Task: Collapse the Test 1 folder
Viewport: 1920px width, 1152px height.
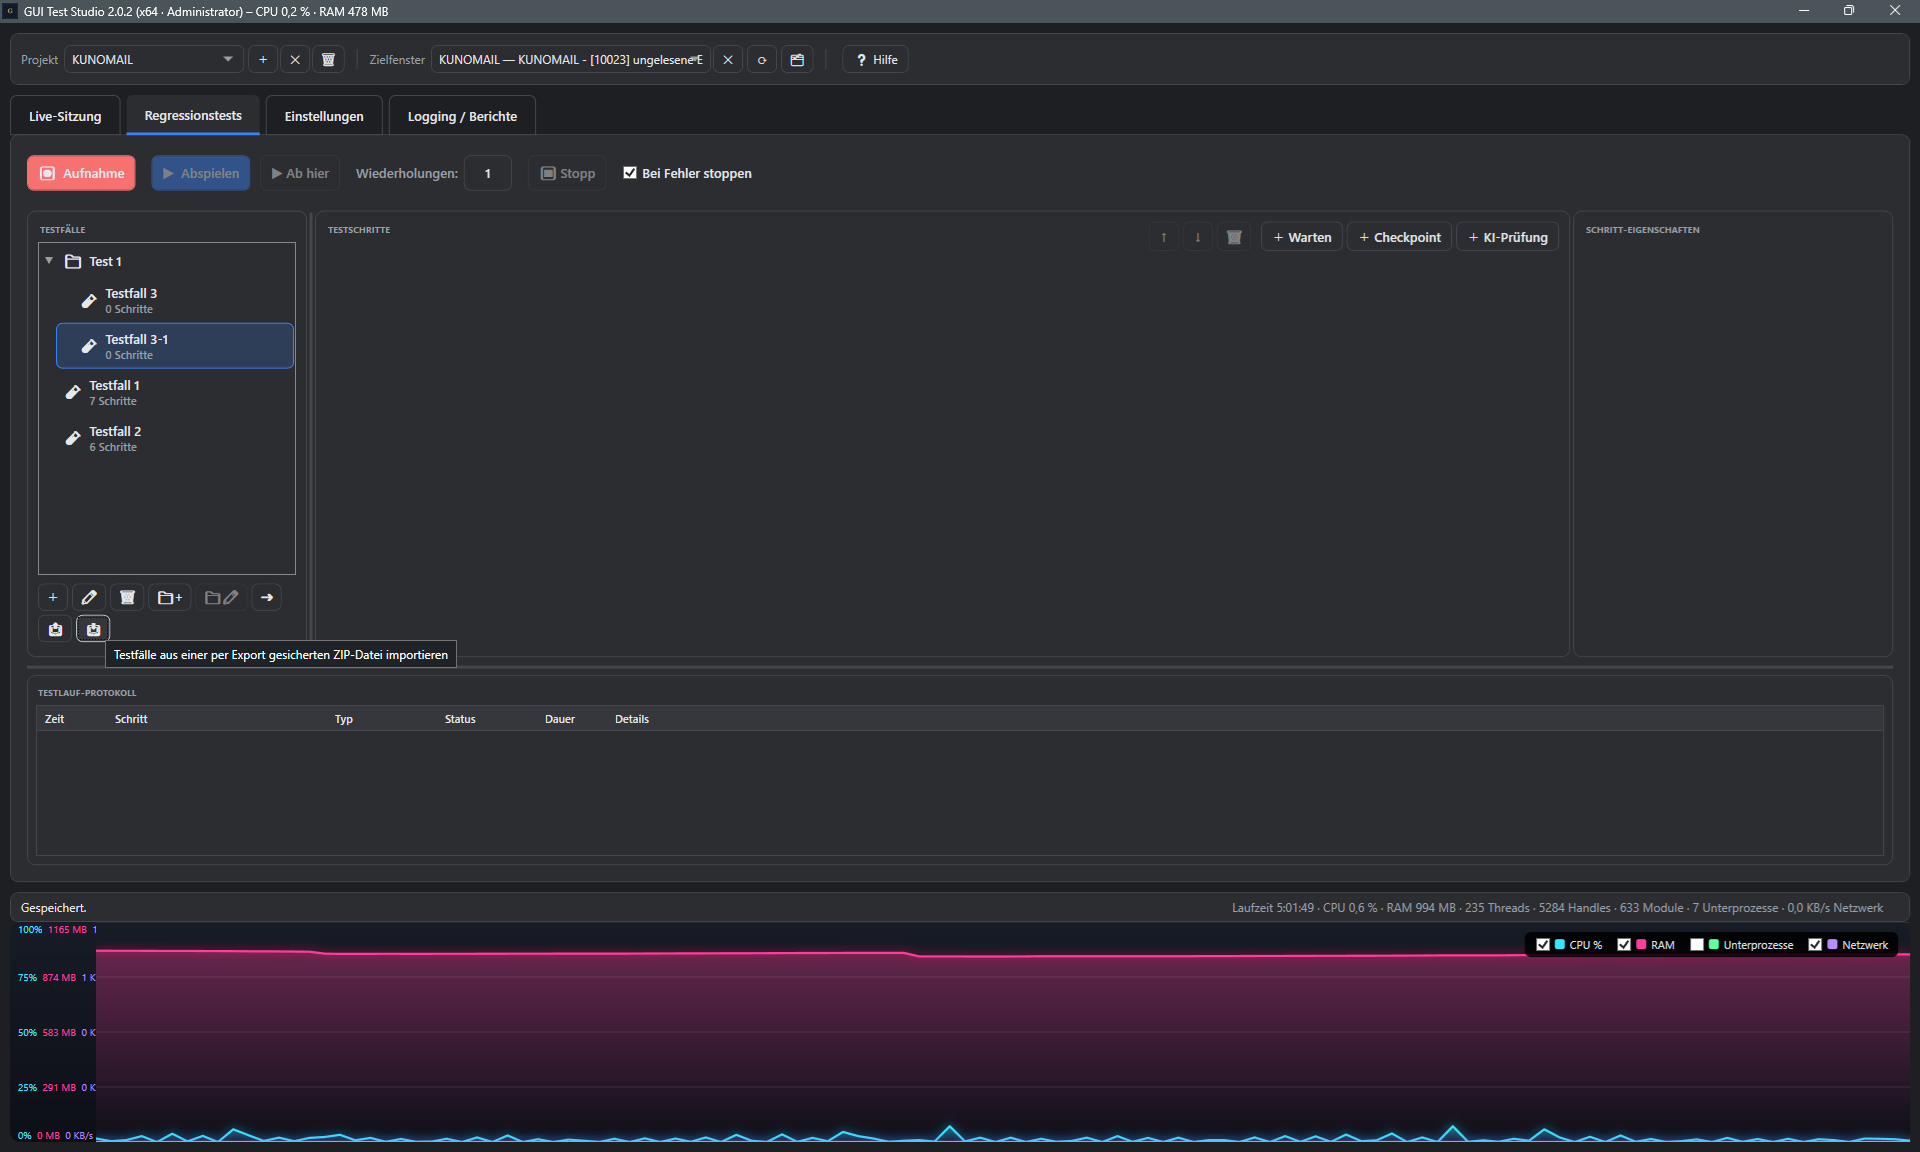Action: [x=49, y=261]
